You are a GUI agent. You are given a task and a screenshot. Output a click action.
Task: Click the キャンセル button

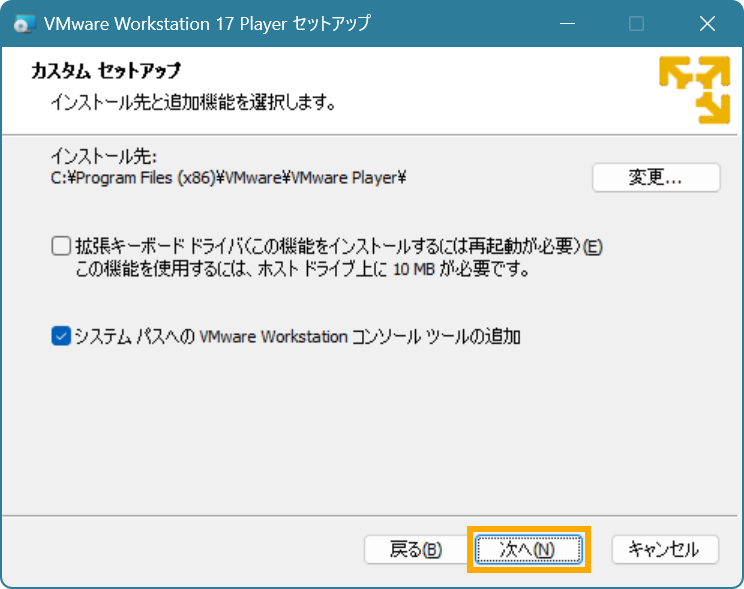[665, 550]
